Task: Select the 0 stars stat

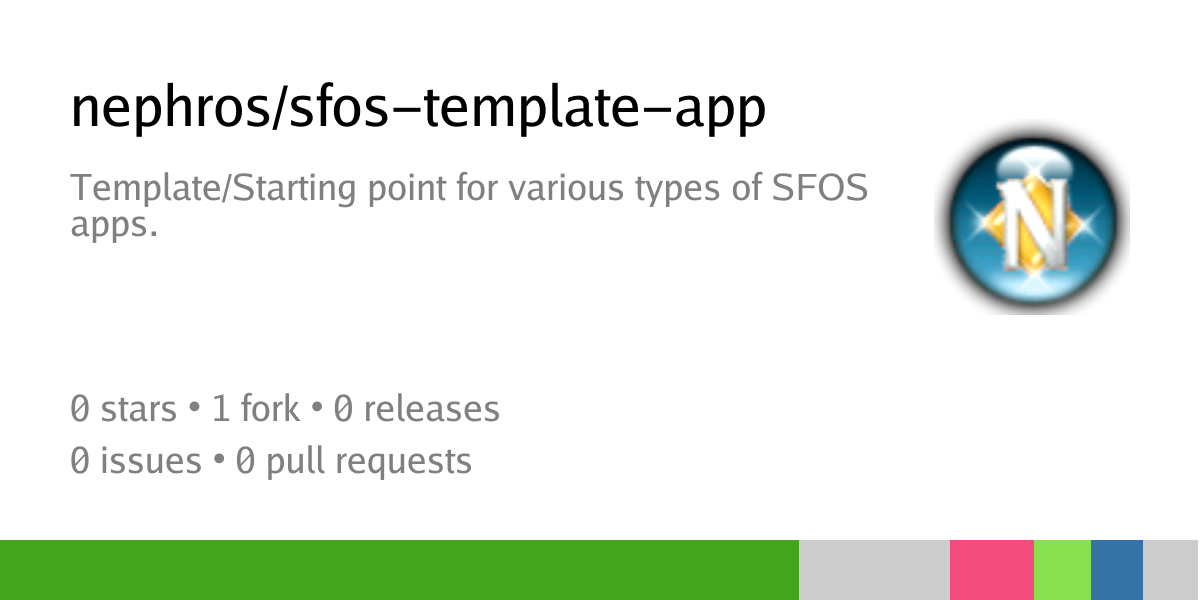Action: (x=122, y=408)
